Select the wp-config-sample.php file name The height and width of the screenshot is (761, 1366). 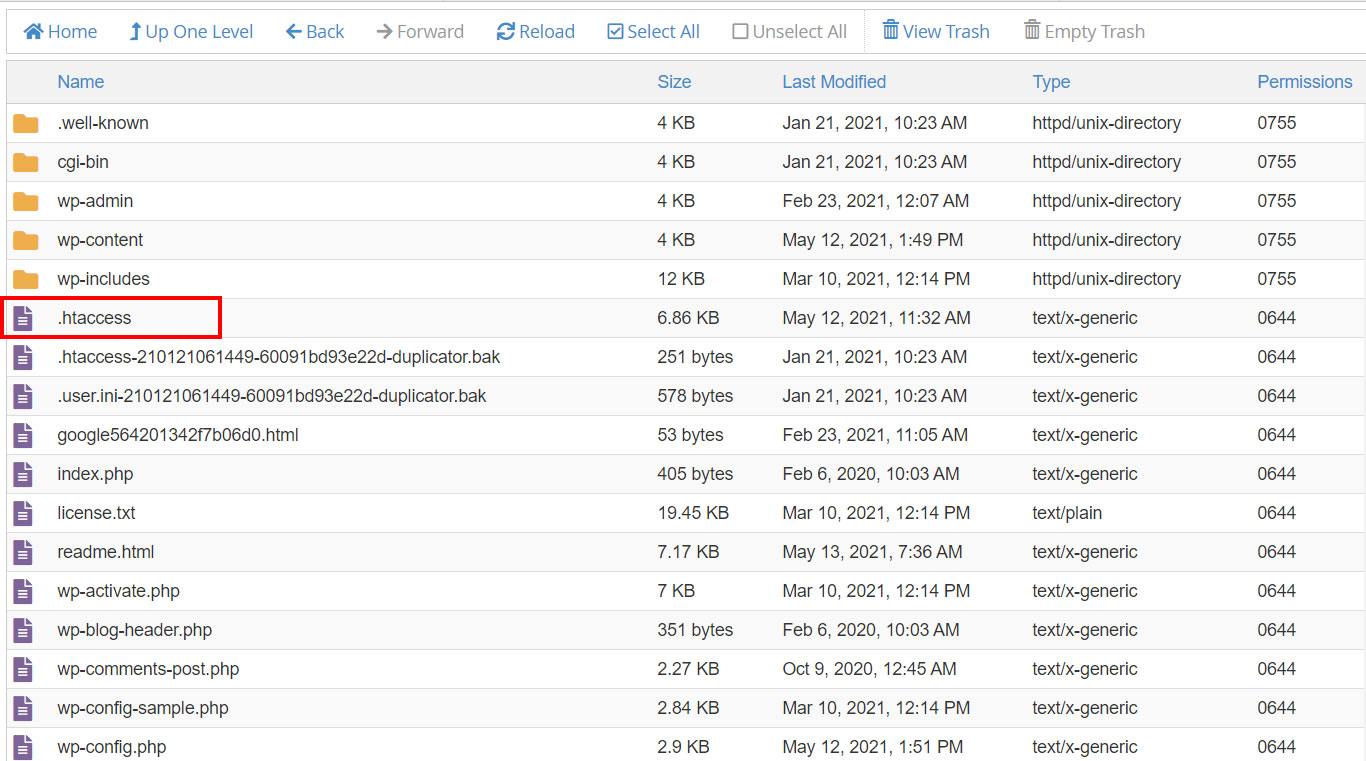pyautogui.click(x=143, y=708)
